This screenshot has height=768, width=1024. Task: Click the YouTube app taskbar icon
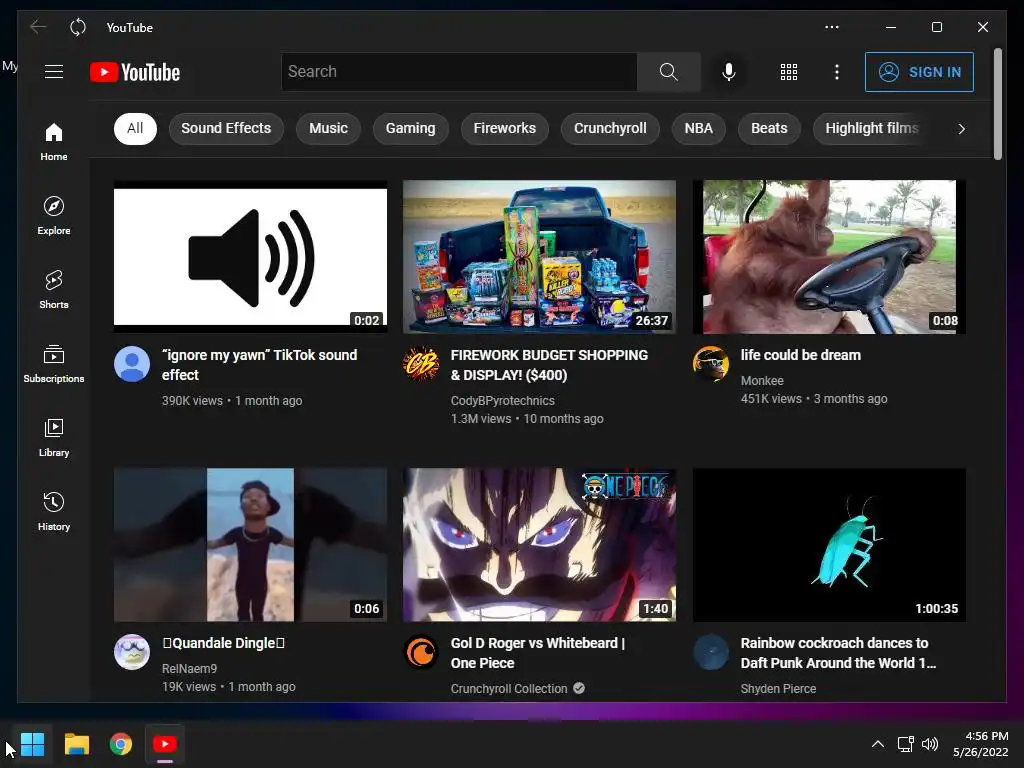point(165,744)
